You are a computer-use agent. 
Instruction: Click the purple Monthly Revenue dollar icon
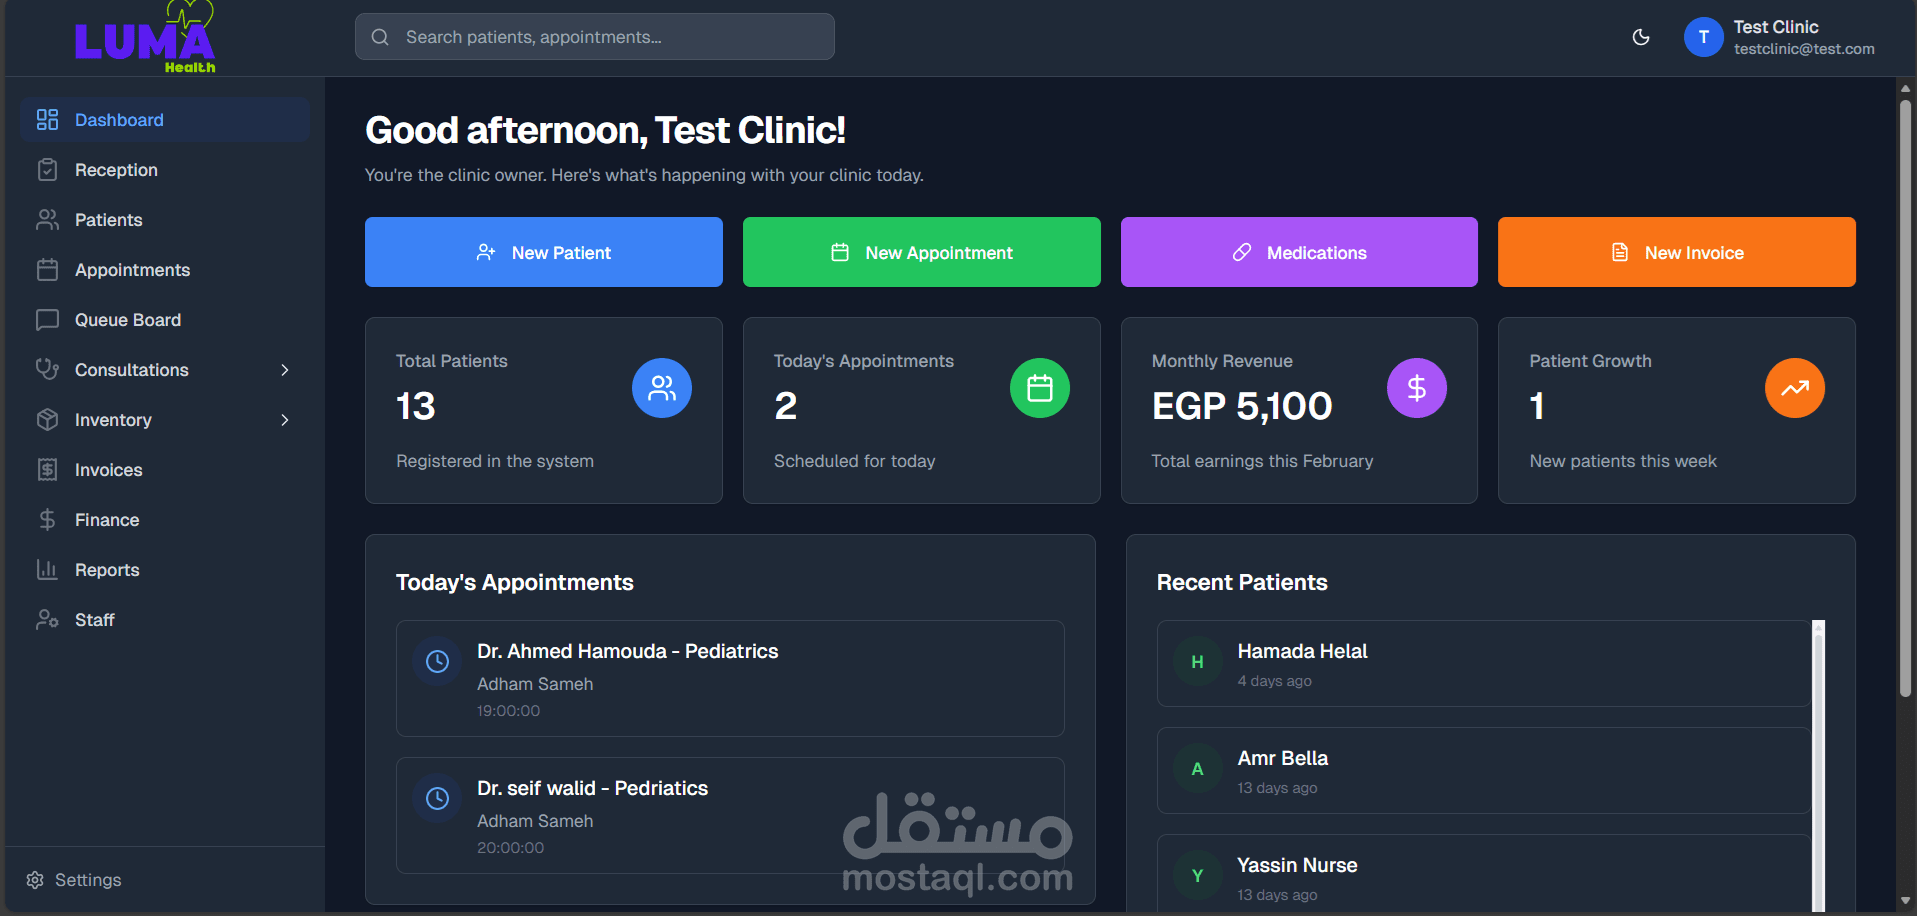(1417, 388)
